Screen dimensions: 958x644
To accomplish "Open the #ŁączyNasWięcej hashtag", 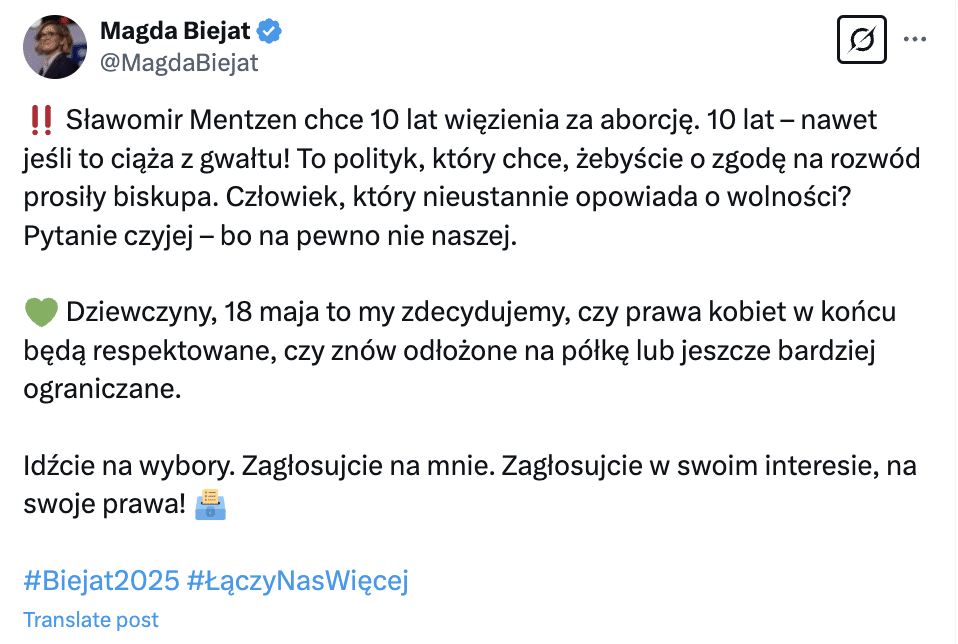I will pos(298,581).
